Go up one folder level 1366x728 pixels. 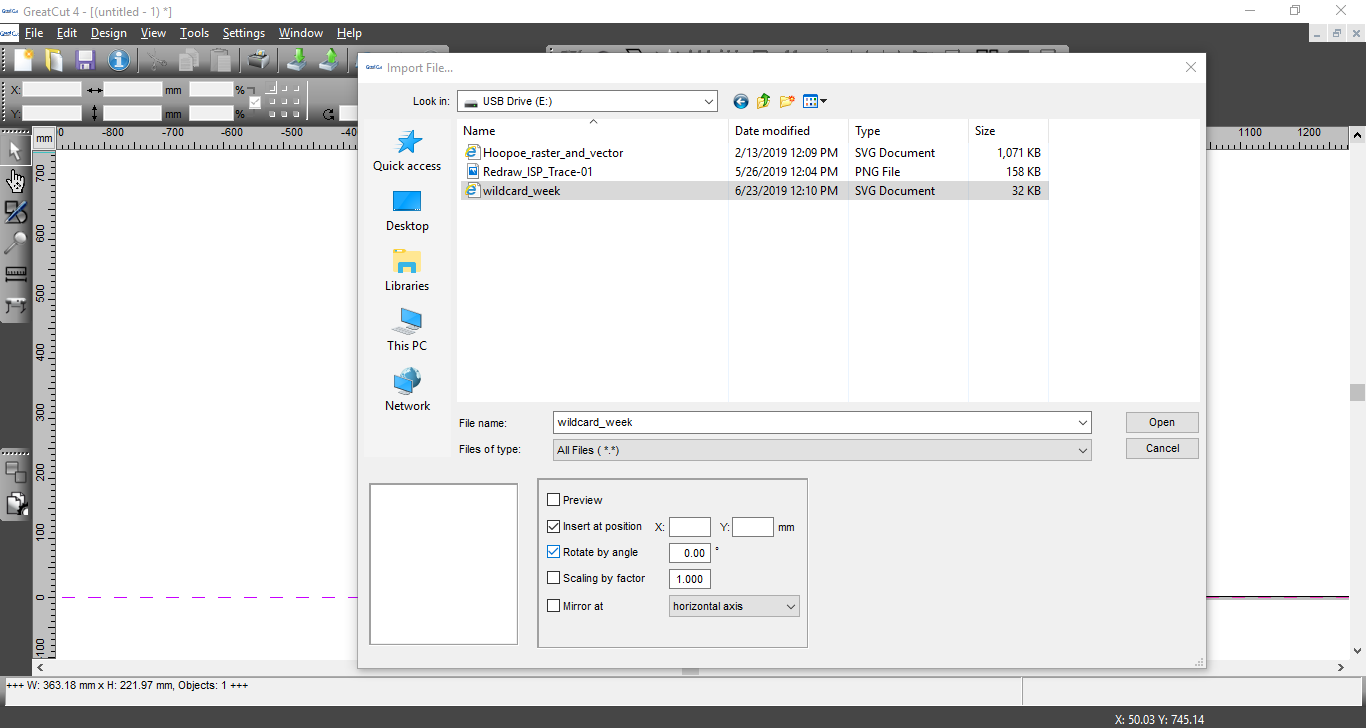[x=764, y=101]
